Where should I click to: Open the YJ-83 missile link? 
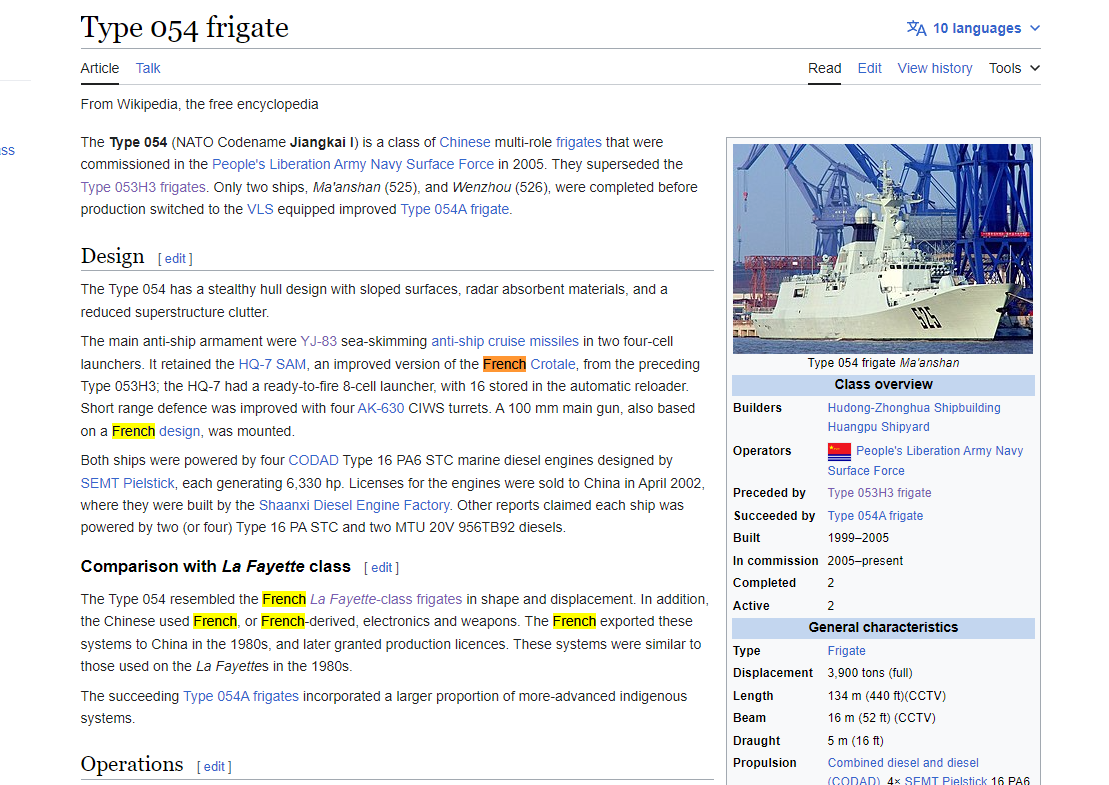pyautogui.click(x=318, y=342)
